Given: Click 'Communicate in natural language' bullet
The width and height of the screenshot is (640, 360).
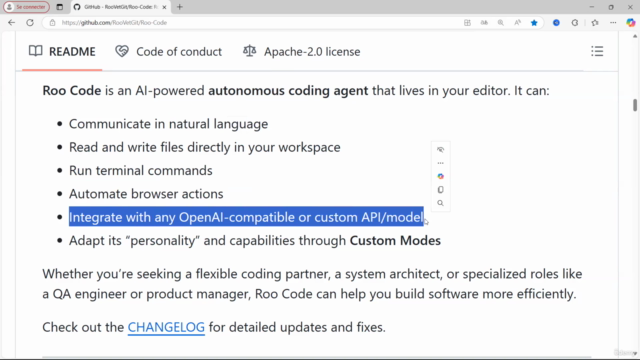Looking at the screenshot, I should (168, 124).
